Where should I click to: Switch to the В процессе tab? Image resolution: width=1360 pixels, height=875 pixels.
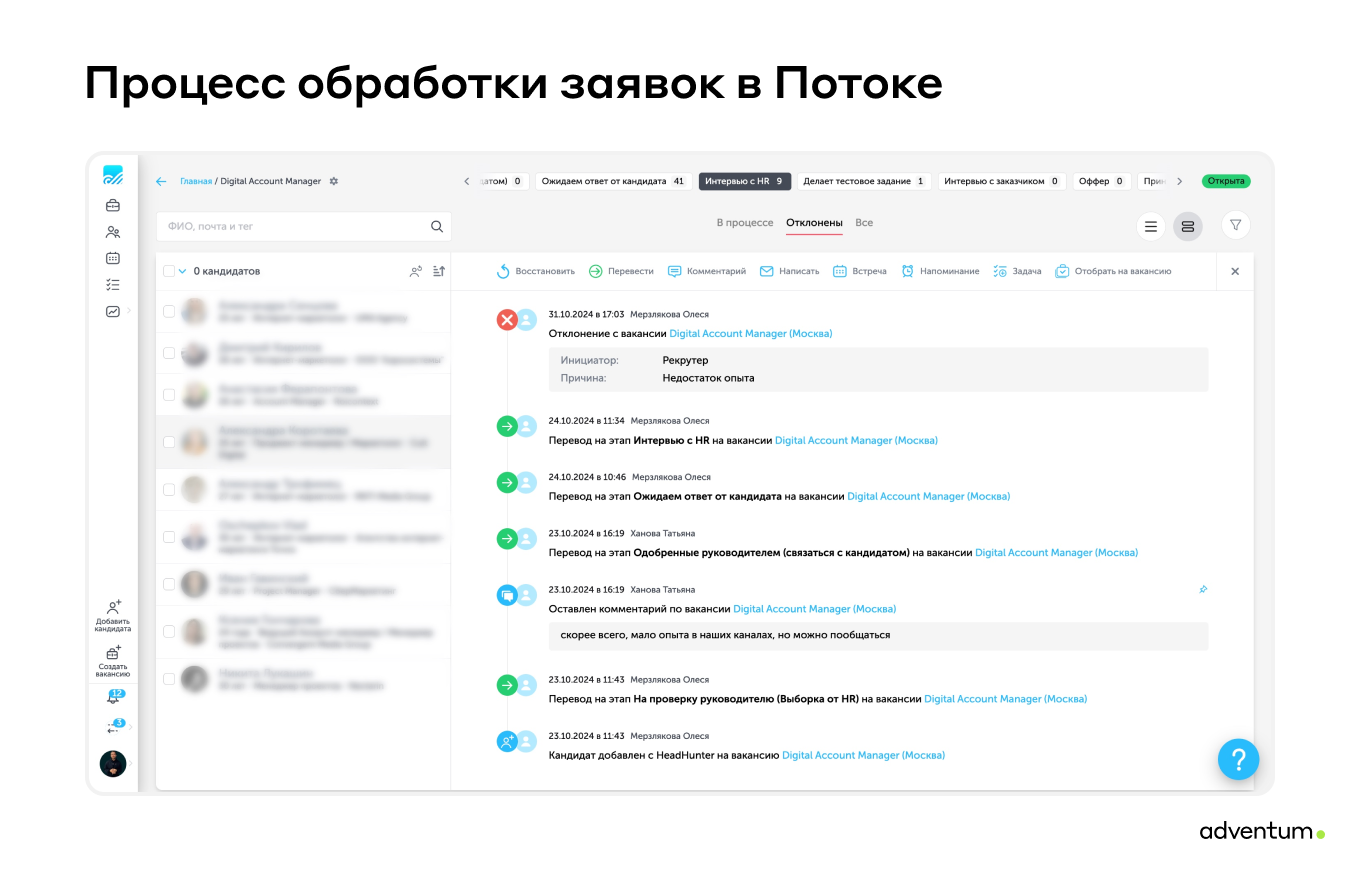coord(744,222)
